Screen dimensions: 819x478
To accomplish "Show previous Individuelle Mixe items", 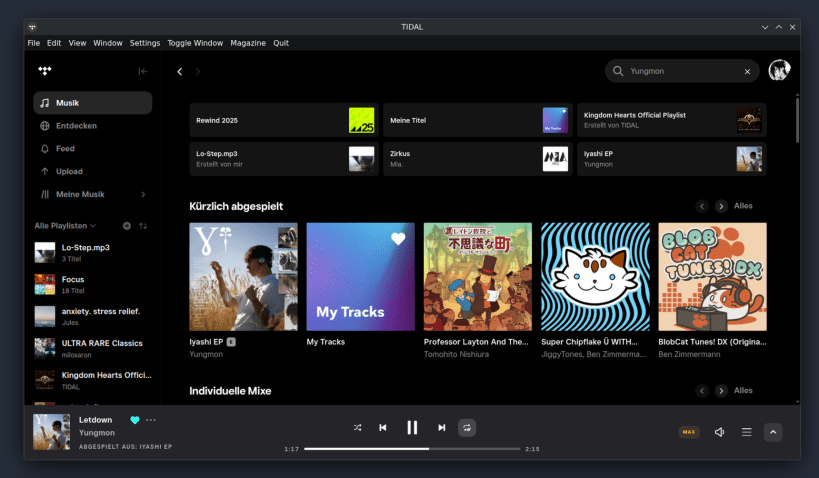I will point(702,391).
